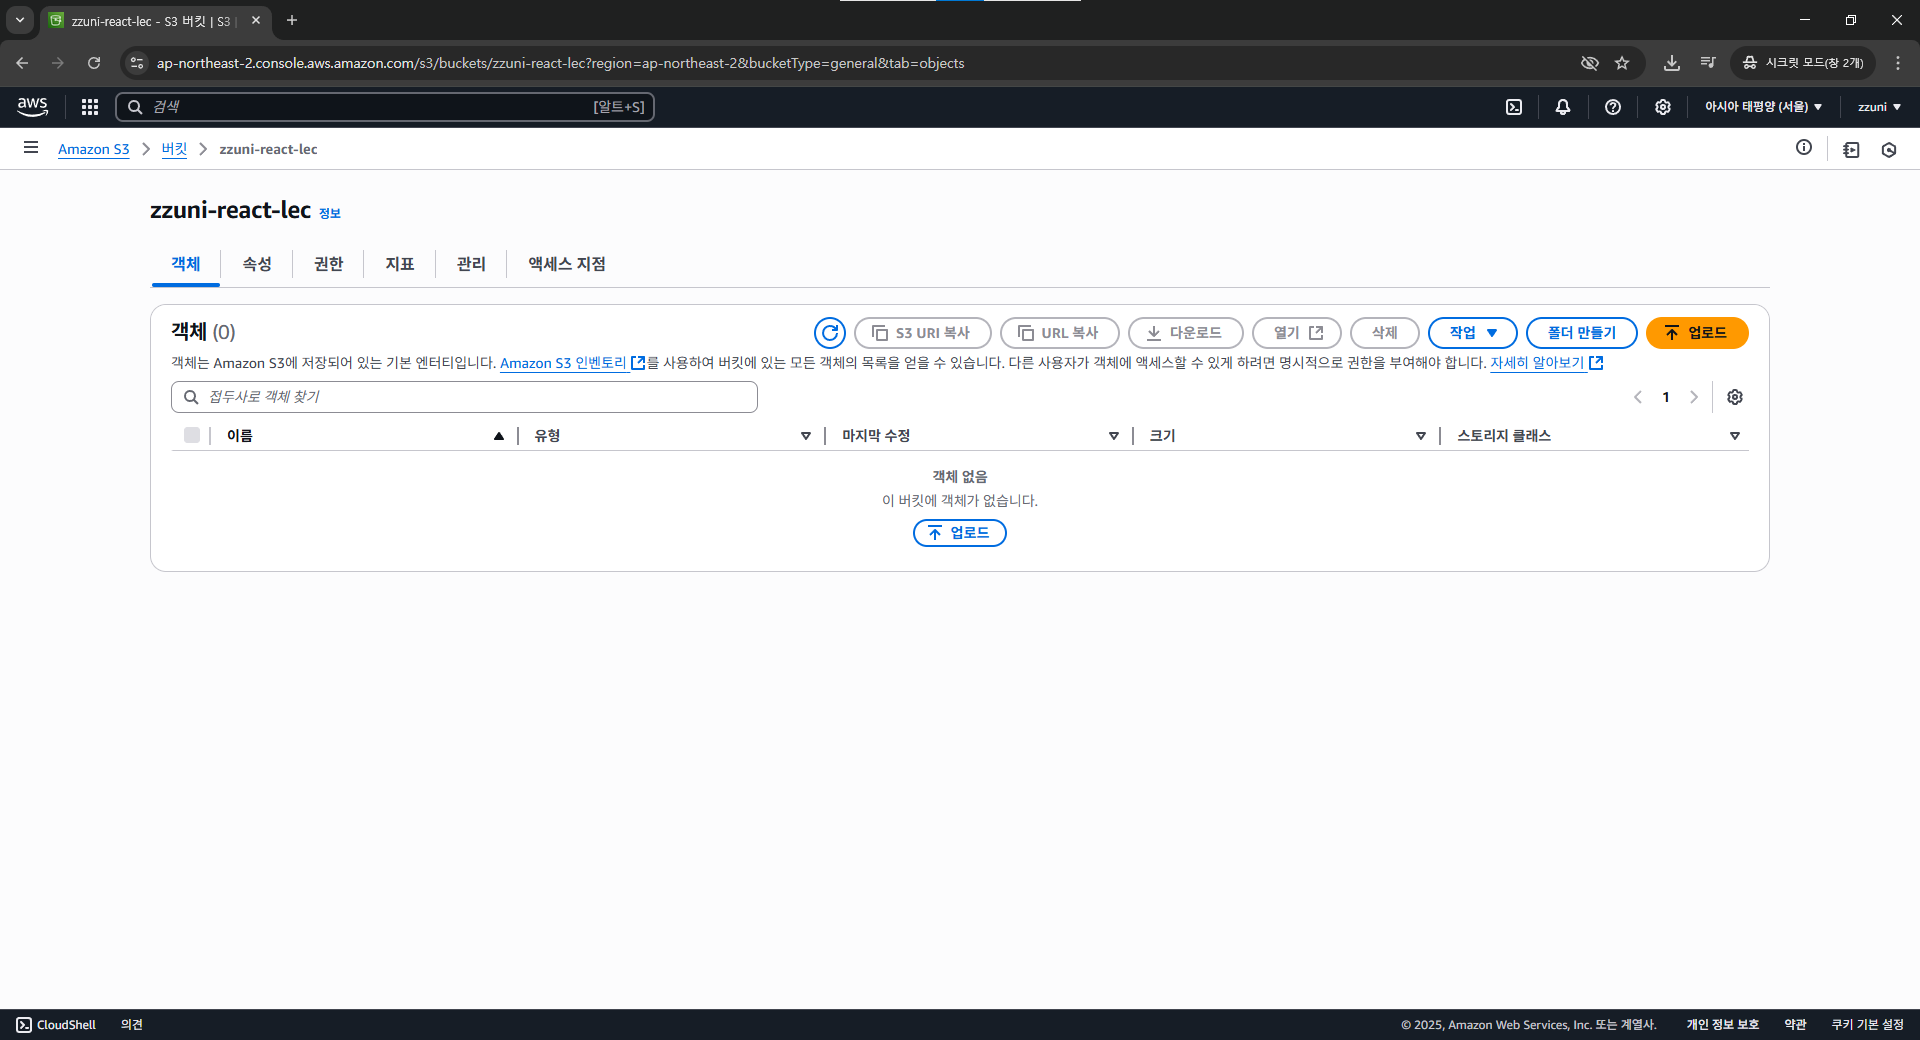Open 약관 footer link
Screen dimensions: 1920x1040
1796,1025
